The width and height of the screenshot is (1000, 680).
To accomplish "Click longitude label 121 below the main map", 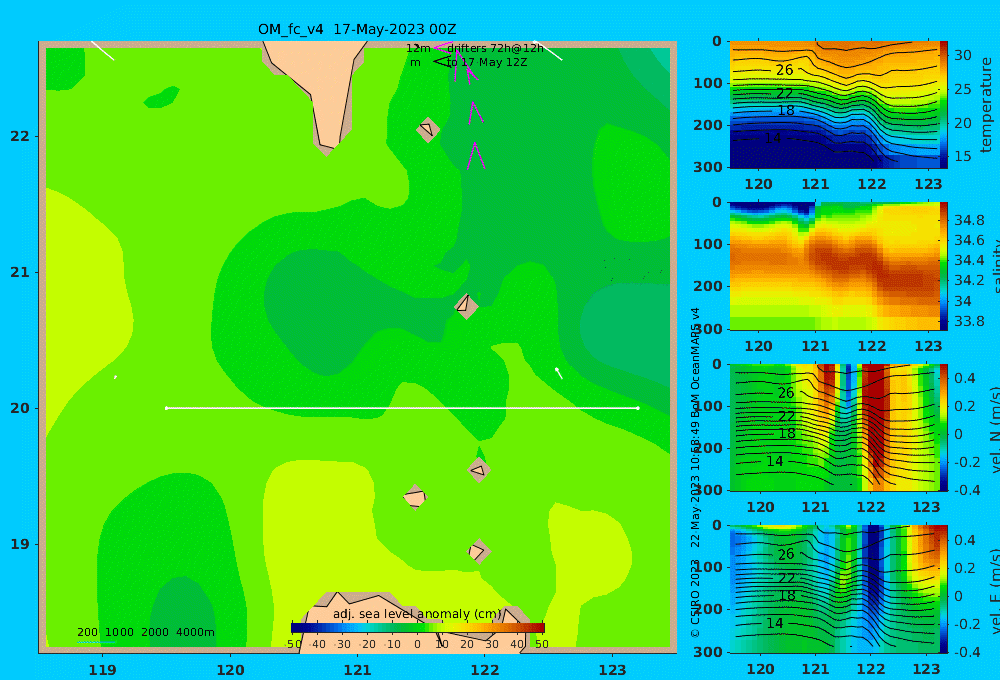I will coord(358,670).
